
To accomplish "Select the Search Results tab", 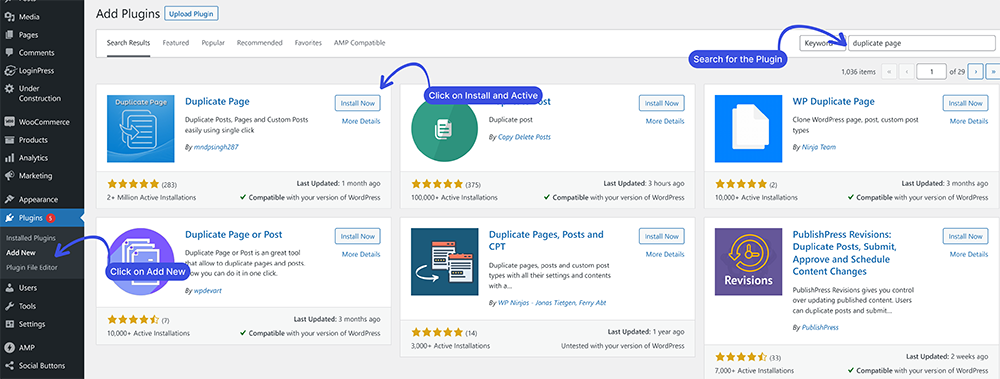I will tap(128, 43).
